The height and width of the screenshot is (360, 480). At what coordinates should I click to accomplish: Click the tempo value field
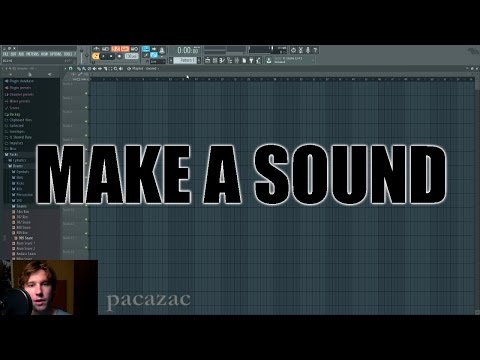[132, 56]
